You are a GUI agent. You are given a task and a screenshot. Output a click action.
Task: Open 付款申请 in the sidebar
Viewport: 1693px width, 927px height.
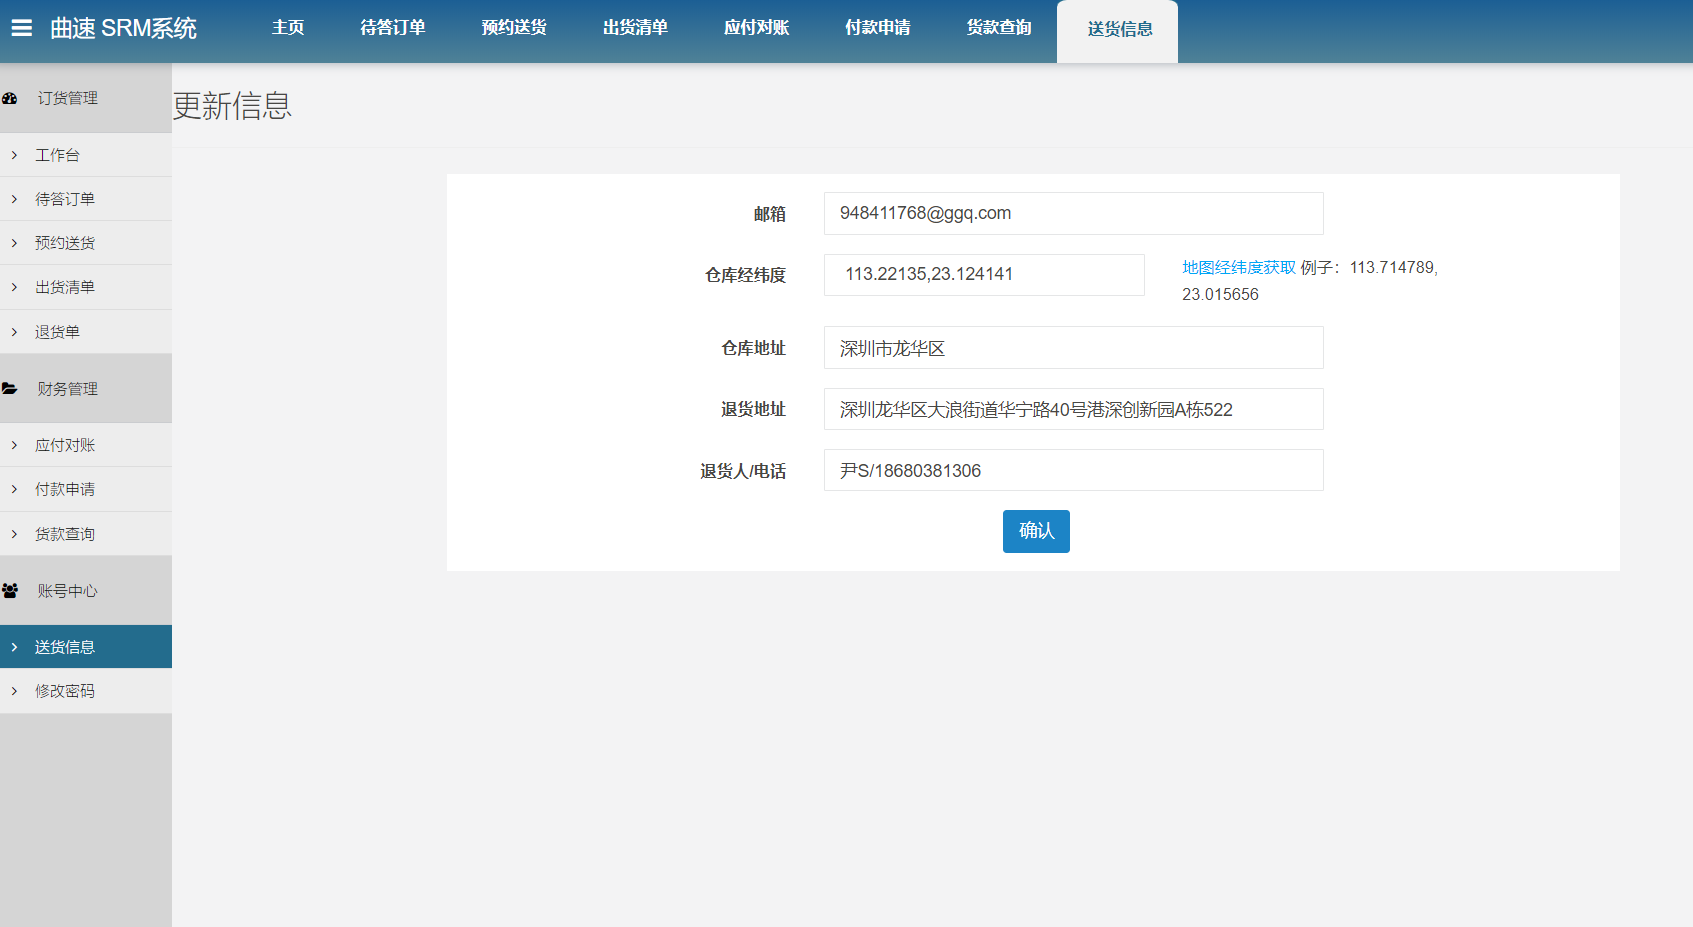coord(86,489)
